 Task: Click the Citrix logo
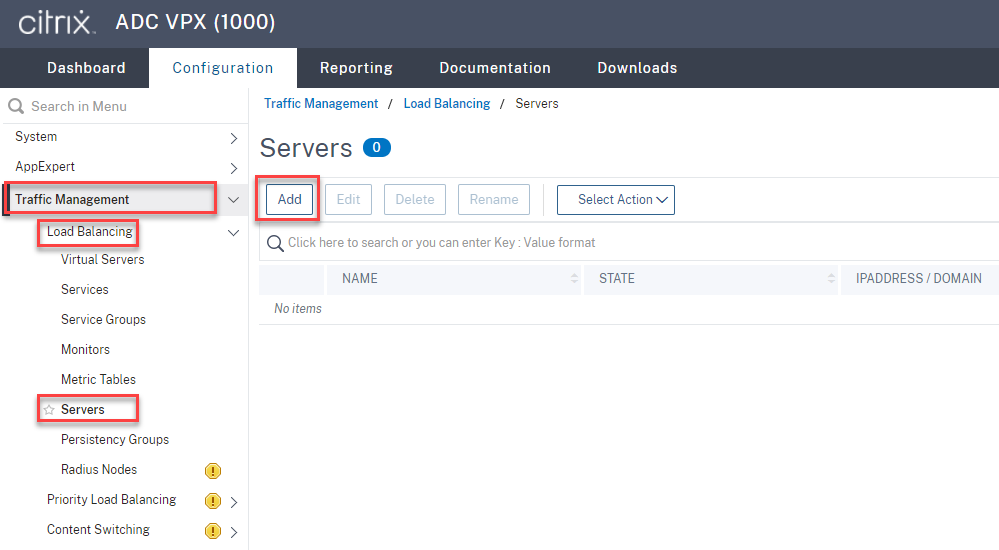point(56,23)
